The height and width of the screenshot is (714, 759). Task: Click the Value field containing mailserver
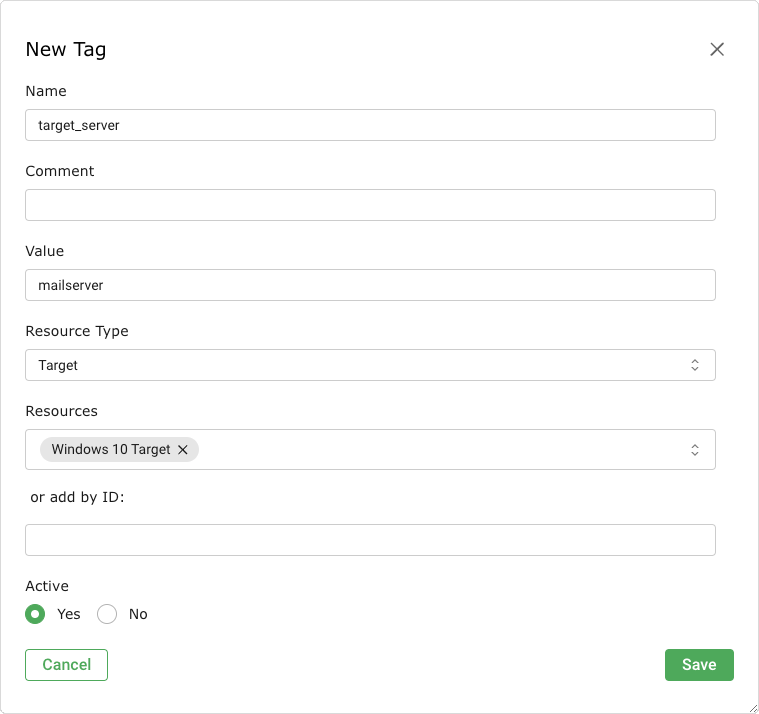pyautogui.click(x=370, y=285)
